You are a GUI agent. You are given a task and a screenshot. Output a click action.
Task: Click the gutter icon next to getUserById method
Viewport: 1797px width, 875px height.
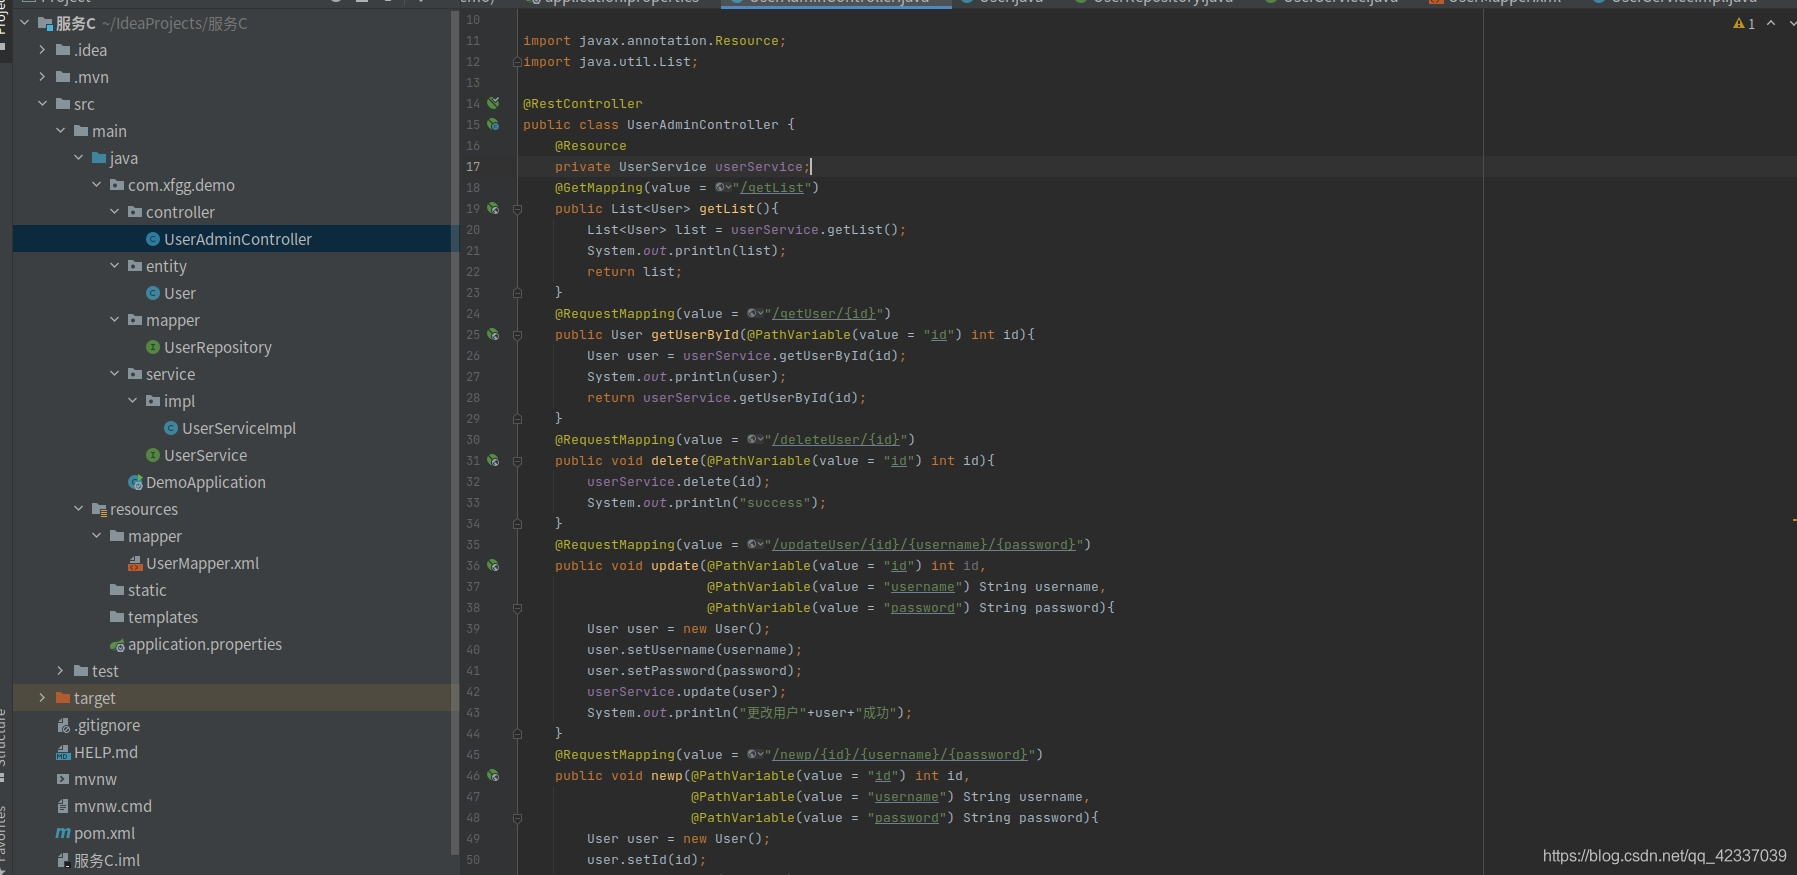click(x=493, y=334)
